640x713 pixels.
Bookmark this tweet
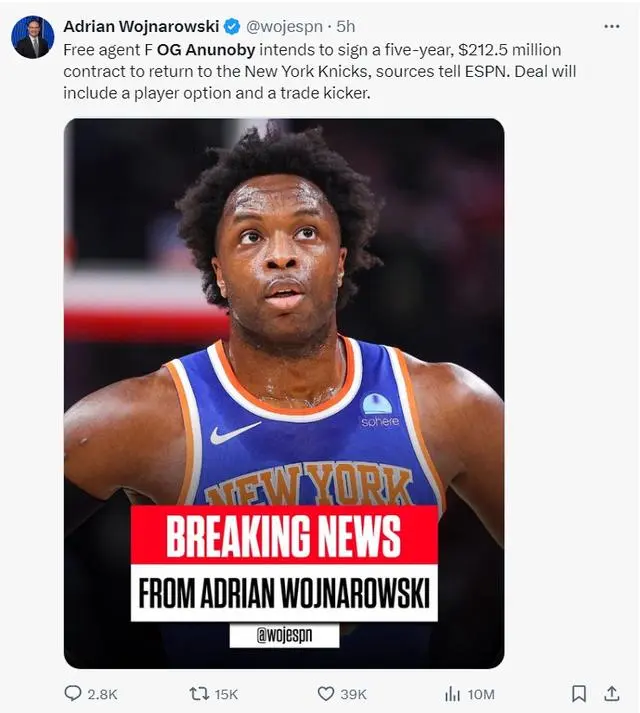(x=579, y=694)
